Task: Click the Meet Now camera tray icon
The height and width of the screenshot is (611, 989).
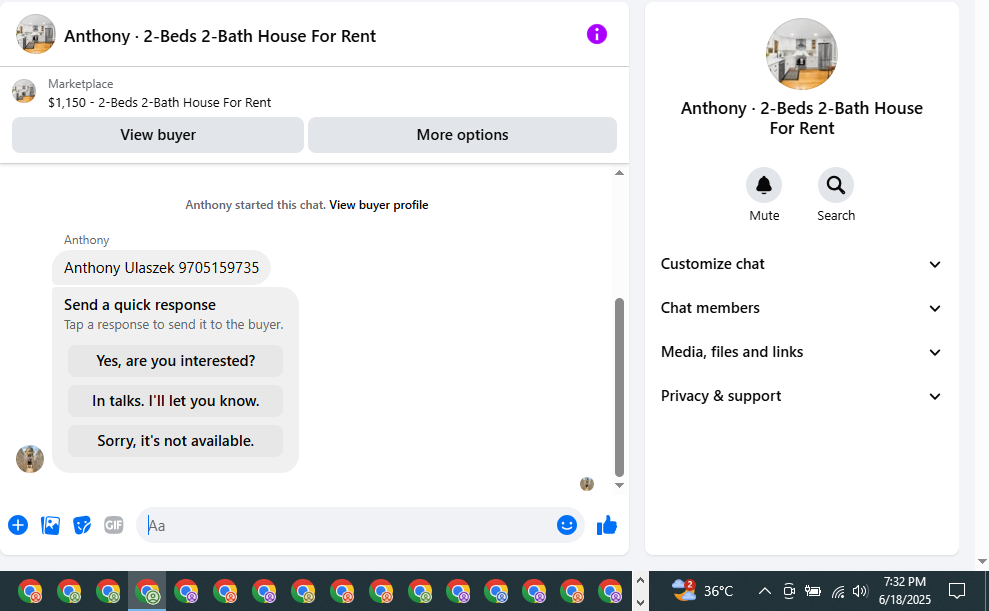Action: point(788,591)
